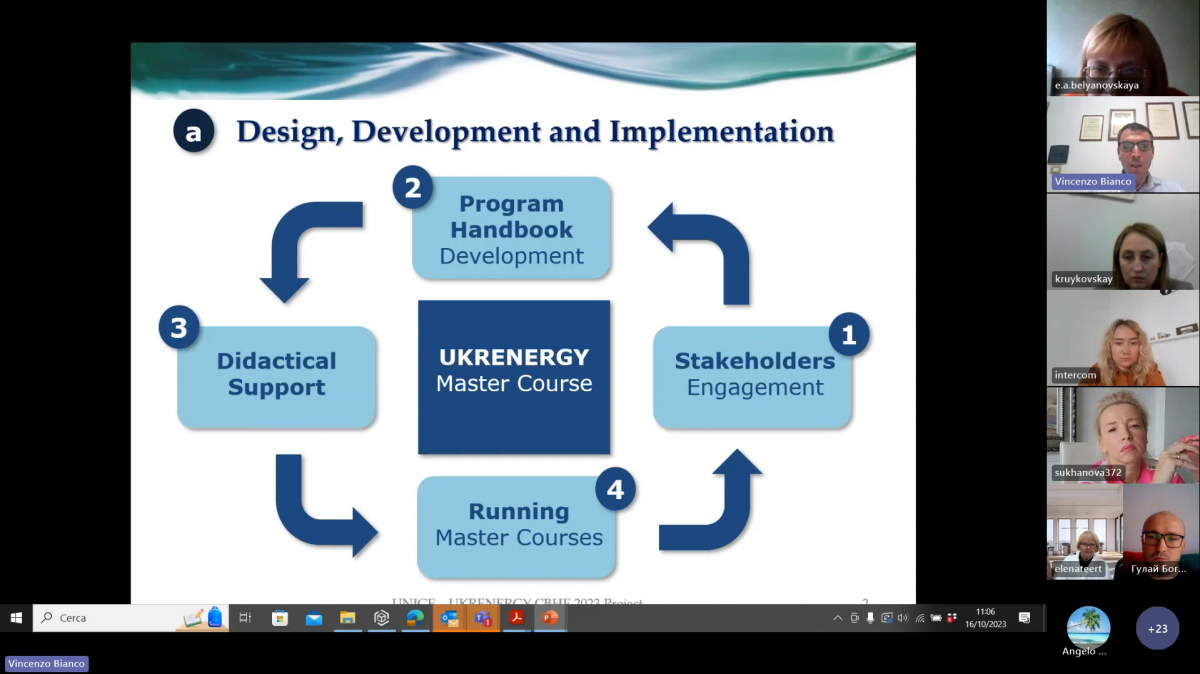The width and height of the screenshot is (1200, 674).
Task: Select Vincenzo Bianco's video tile
Action: pyautogui.click(x=1122, y=144)
